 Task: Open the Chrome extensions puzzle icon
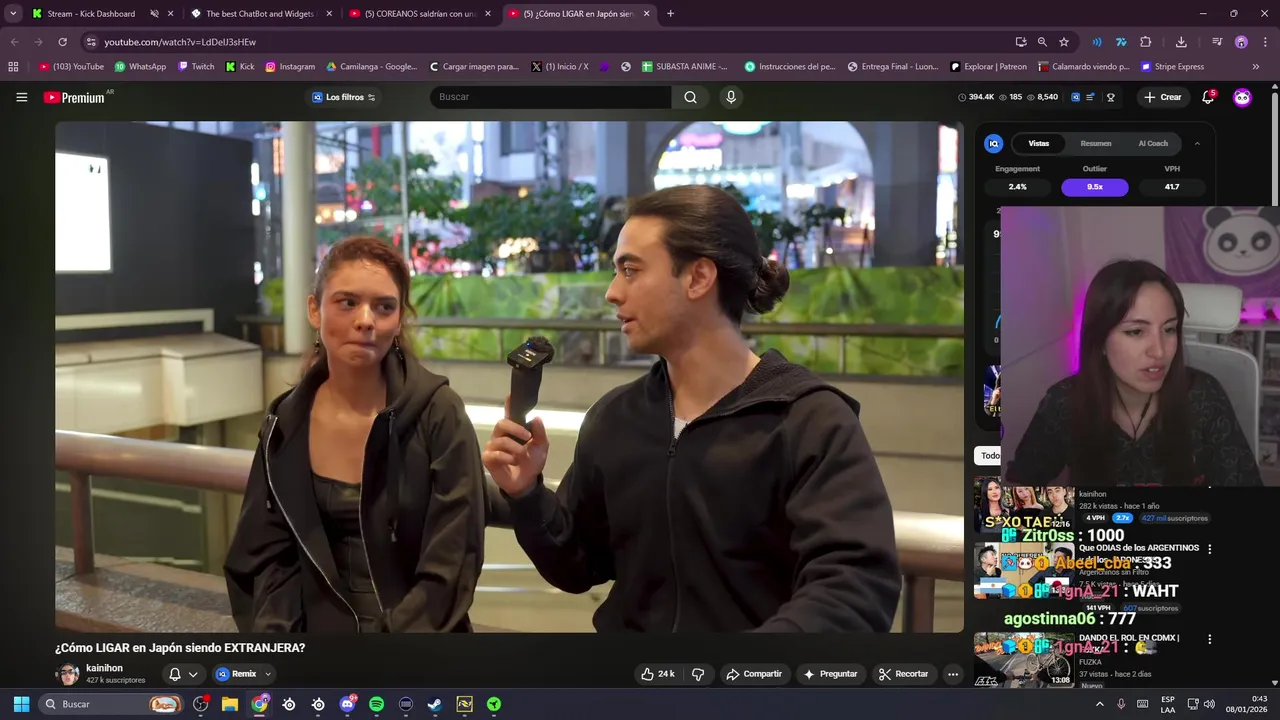1146,42
